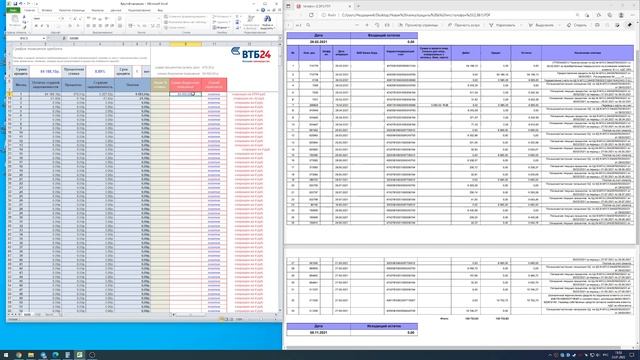Open the Edge profile avatar icon

point(621,15)
